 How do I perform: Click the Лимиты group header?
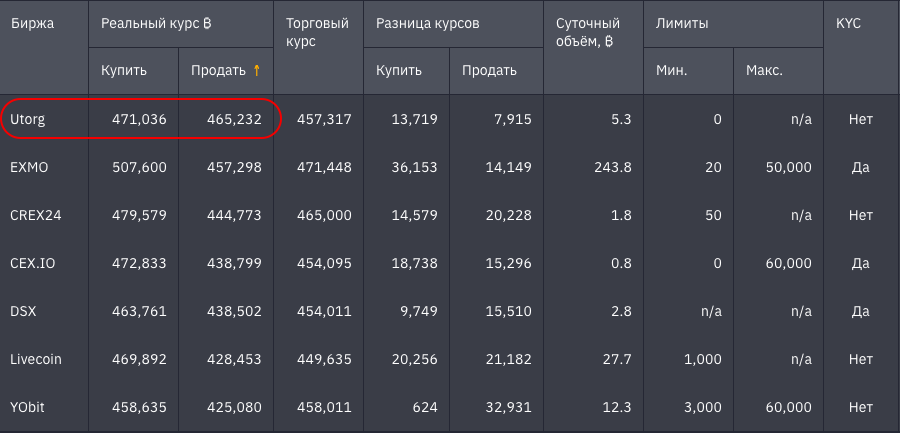pyautogui.click(x=682, y=24)
